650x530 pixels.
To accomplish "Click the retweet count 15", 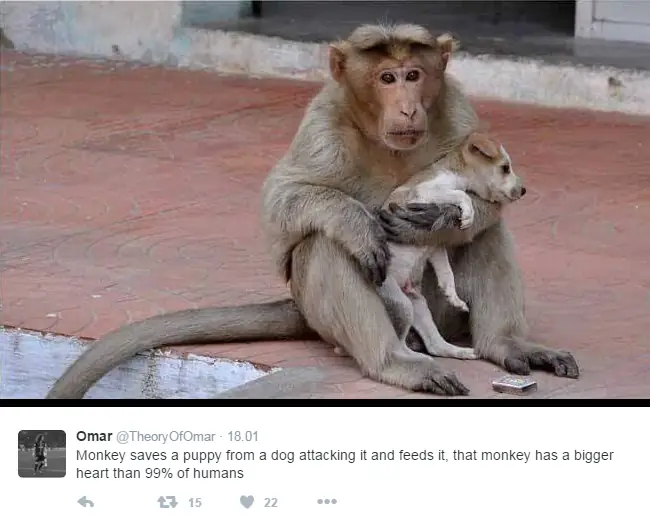I will 195,503.
